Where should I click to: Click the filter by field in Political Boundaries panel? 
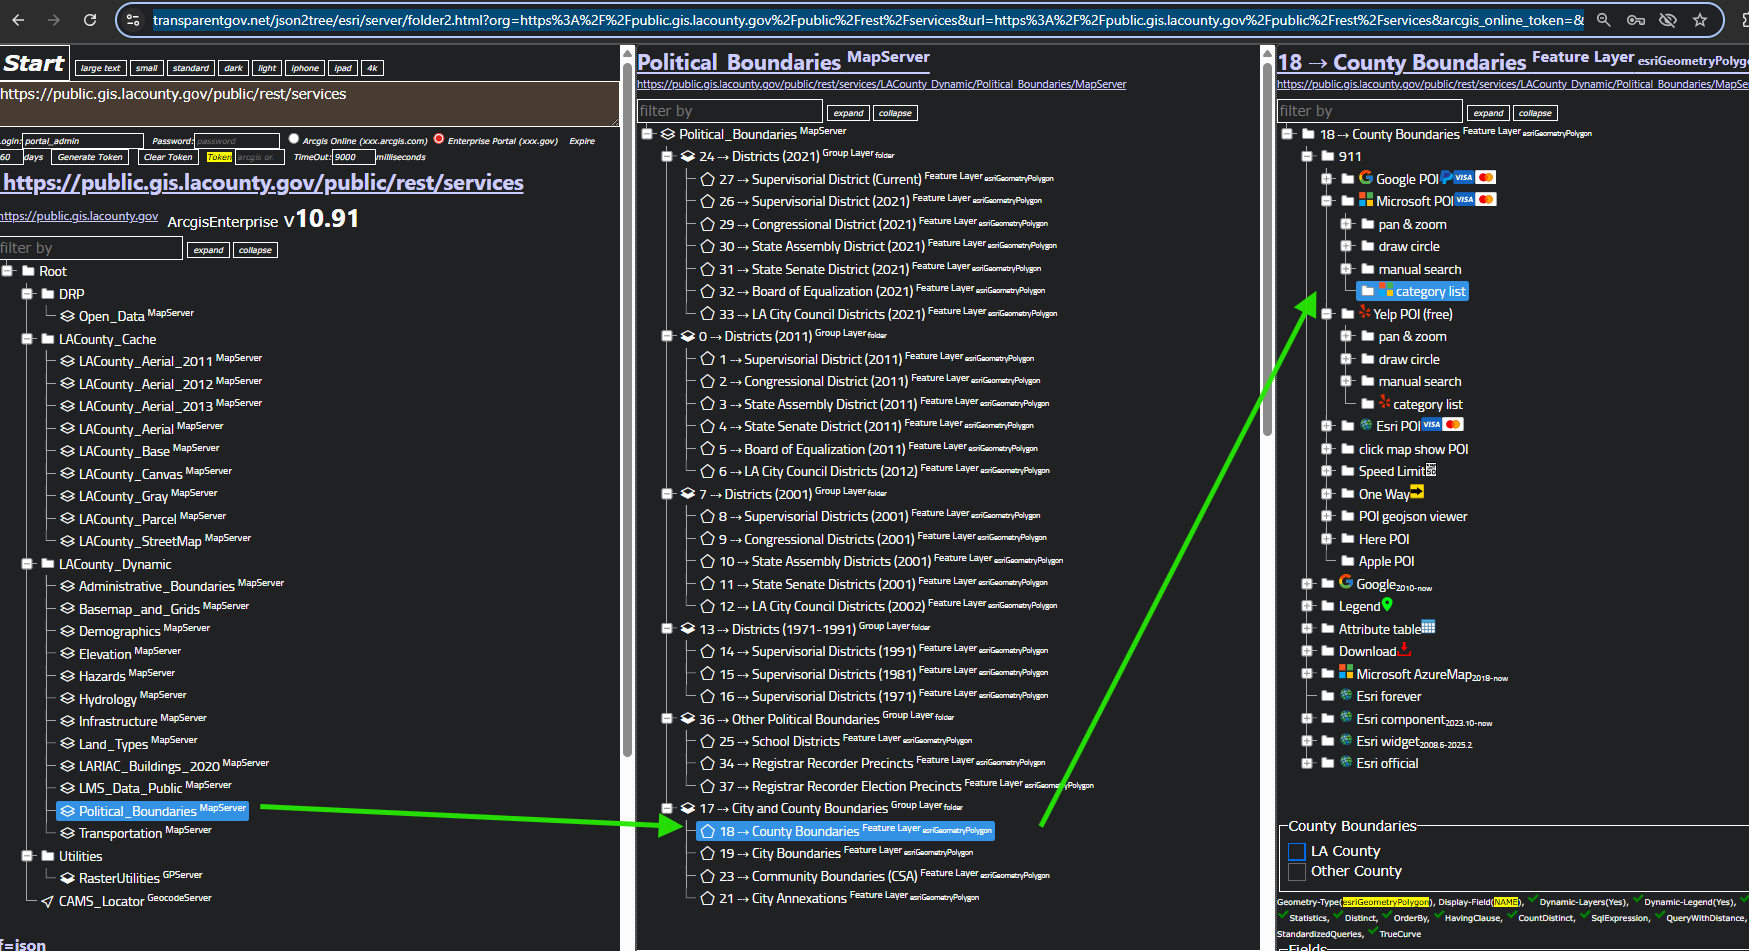pyautogui.click(x=729, y=111)
